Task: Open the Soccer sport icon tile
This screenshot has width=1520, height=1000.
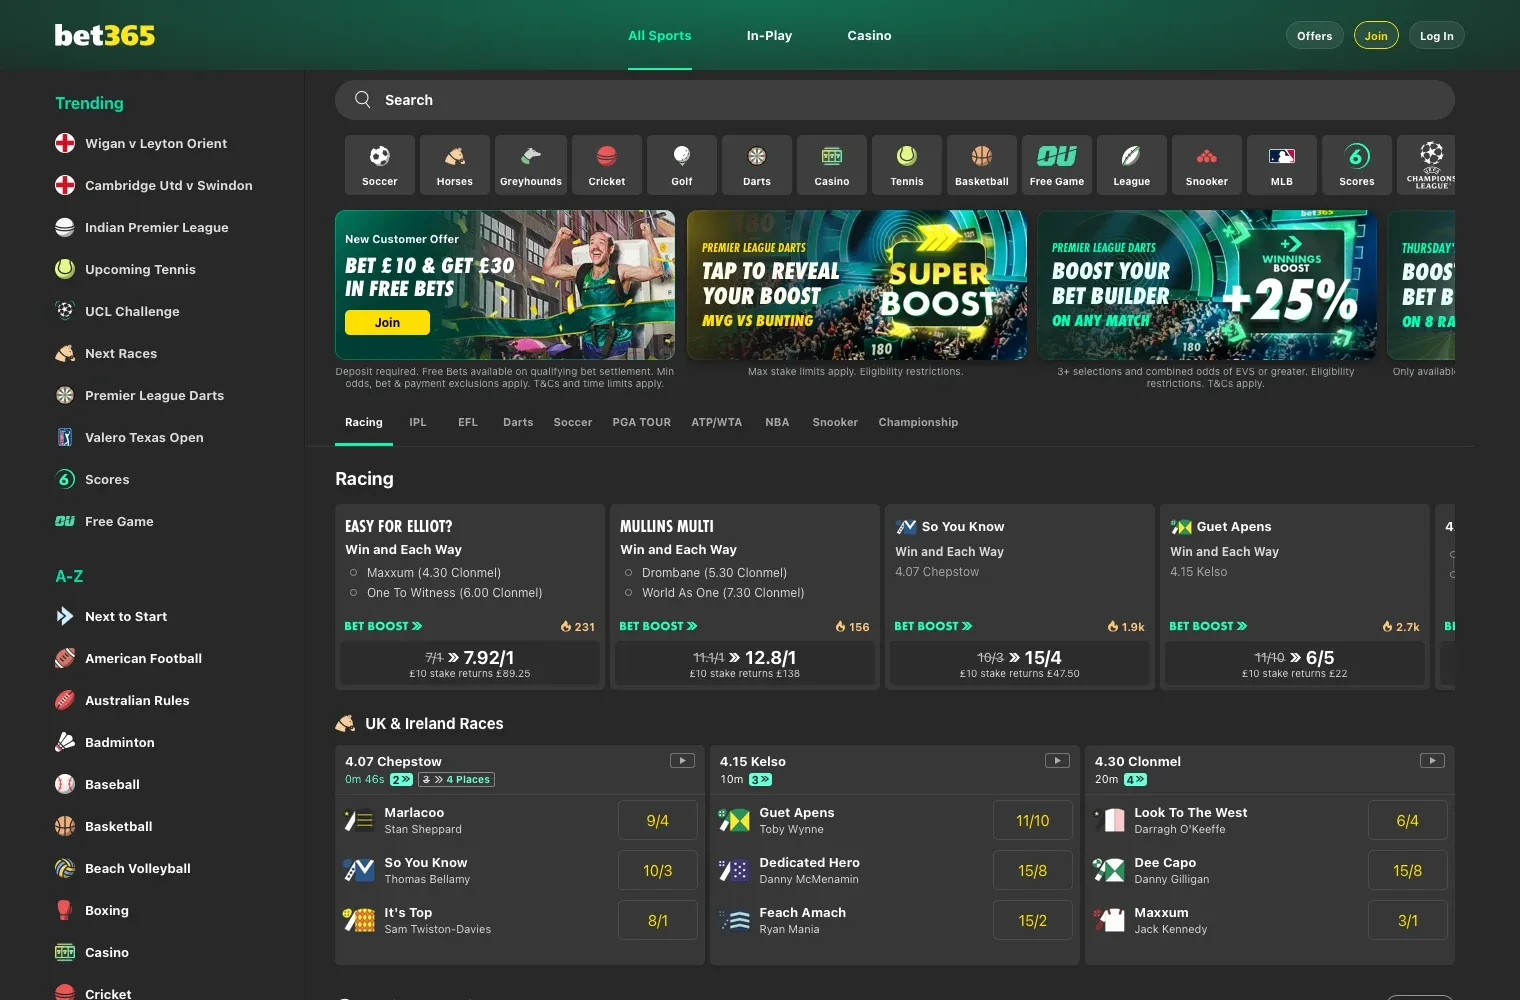Action: 379,164
